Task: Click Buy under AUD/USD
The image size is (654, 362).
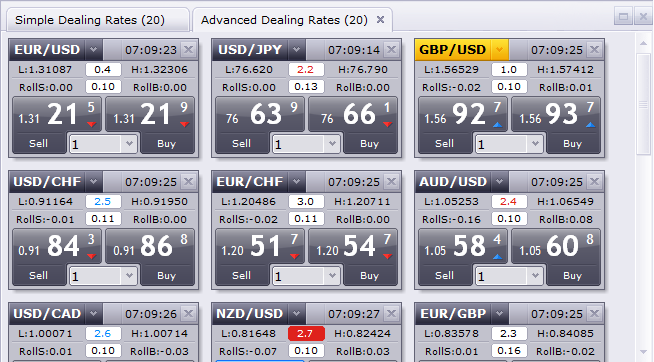Action: tap(572, 276)
